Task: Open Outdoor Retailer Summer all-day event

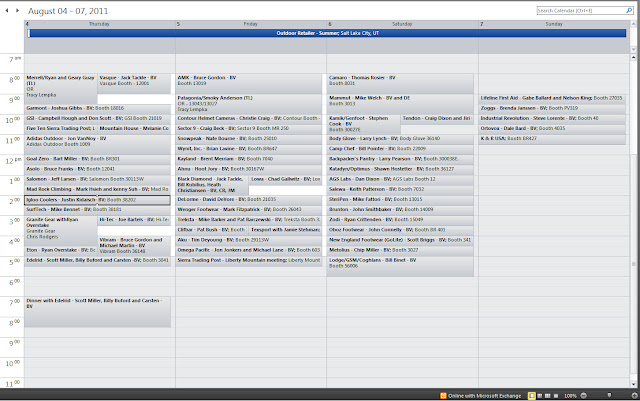Action: pyautogui.click(x=327, y=33)
